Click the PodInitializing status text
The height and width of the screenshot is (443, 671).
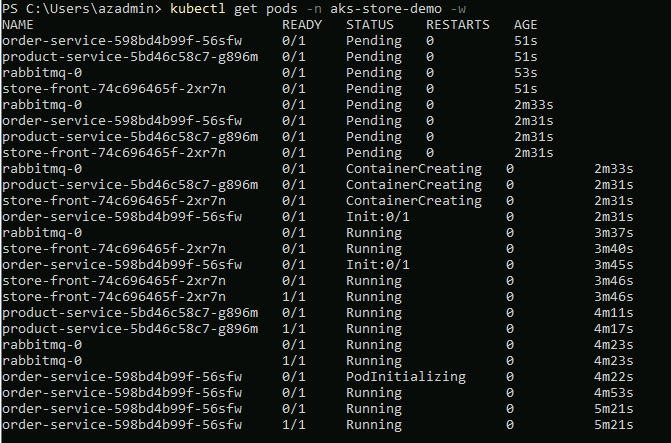(406, 377)
